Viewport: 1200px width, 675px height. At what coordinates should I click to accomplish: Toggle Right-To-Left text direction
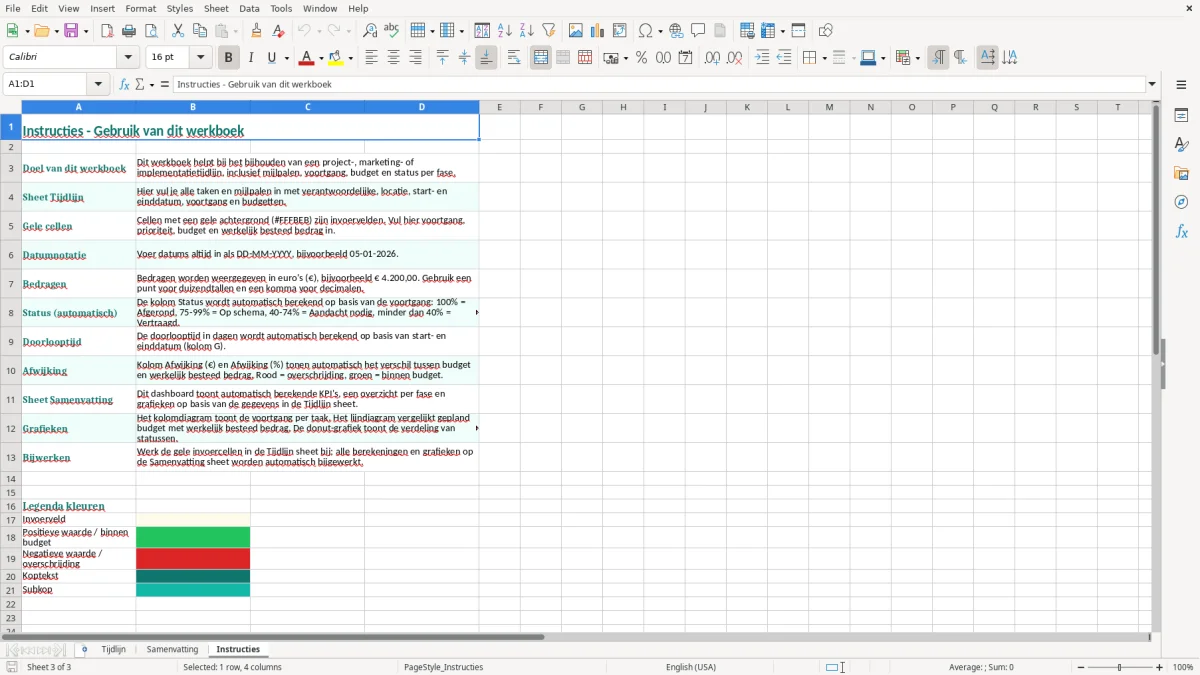tap(960, 58)
